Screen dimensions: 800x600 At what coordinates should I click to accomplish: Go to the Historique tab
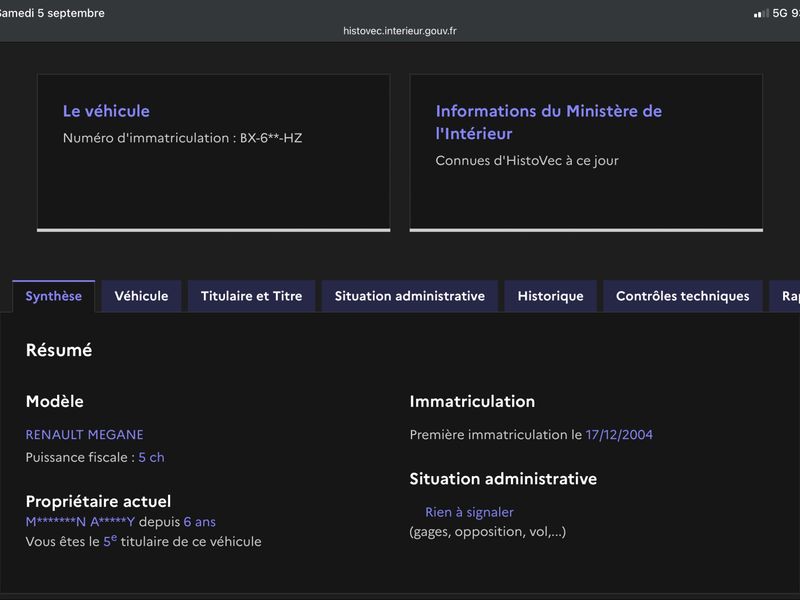click(x=551, y=296)
